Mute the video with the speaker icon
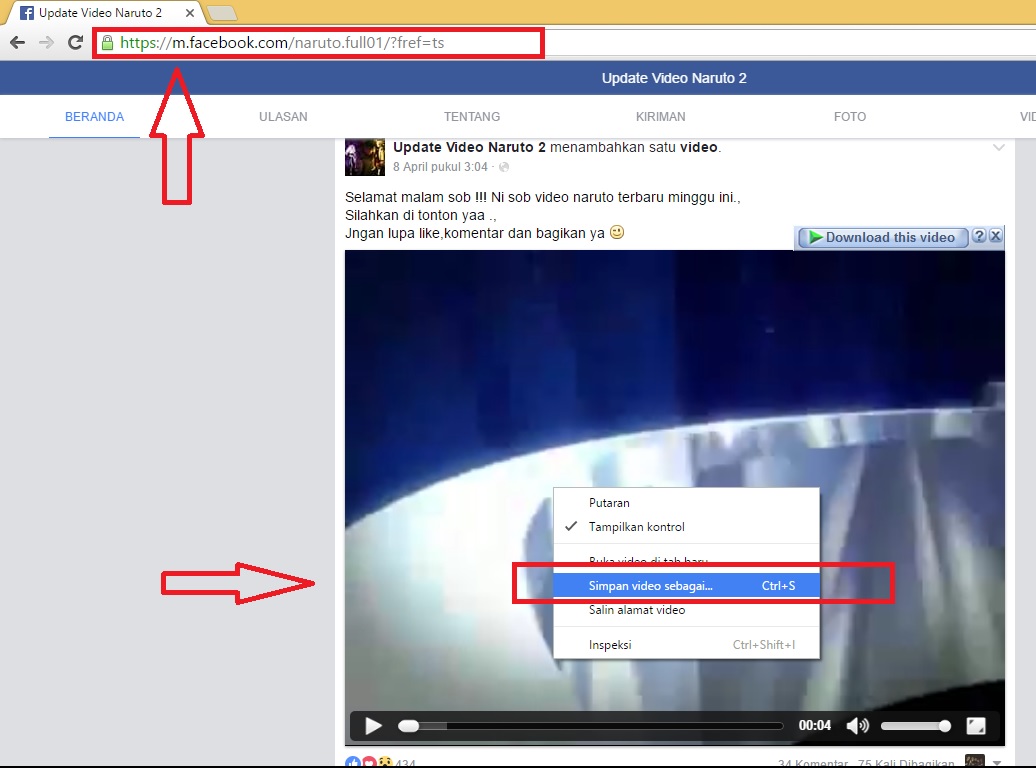Screen dimensions: 1036x768 coord(857,725)
